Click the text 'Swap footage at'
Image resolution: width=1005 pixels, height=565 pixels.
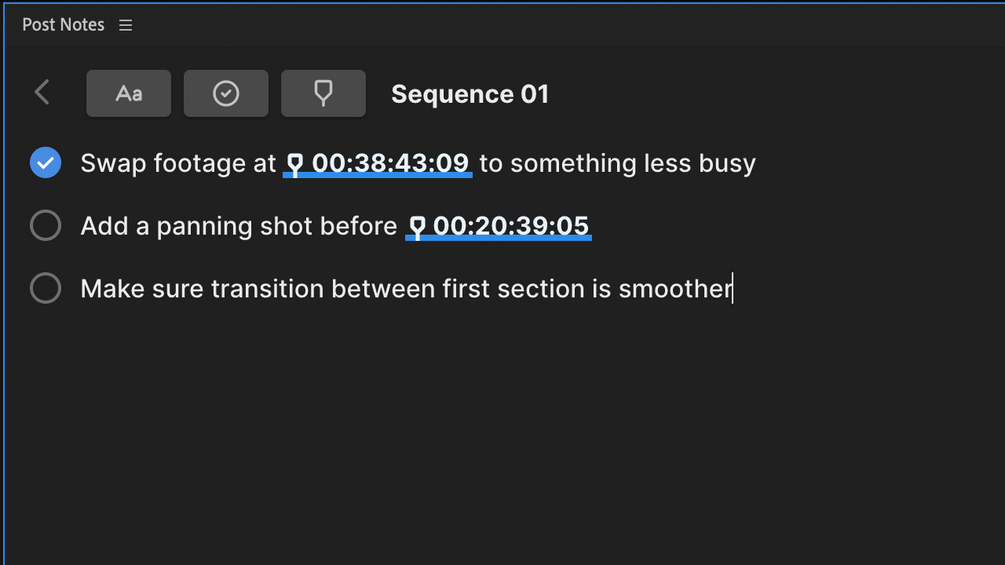[178, 163]
